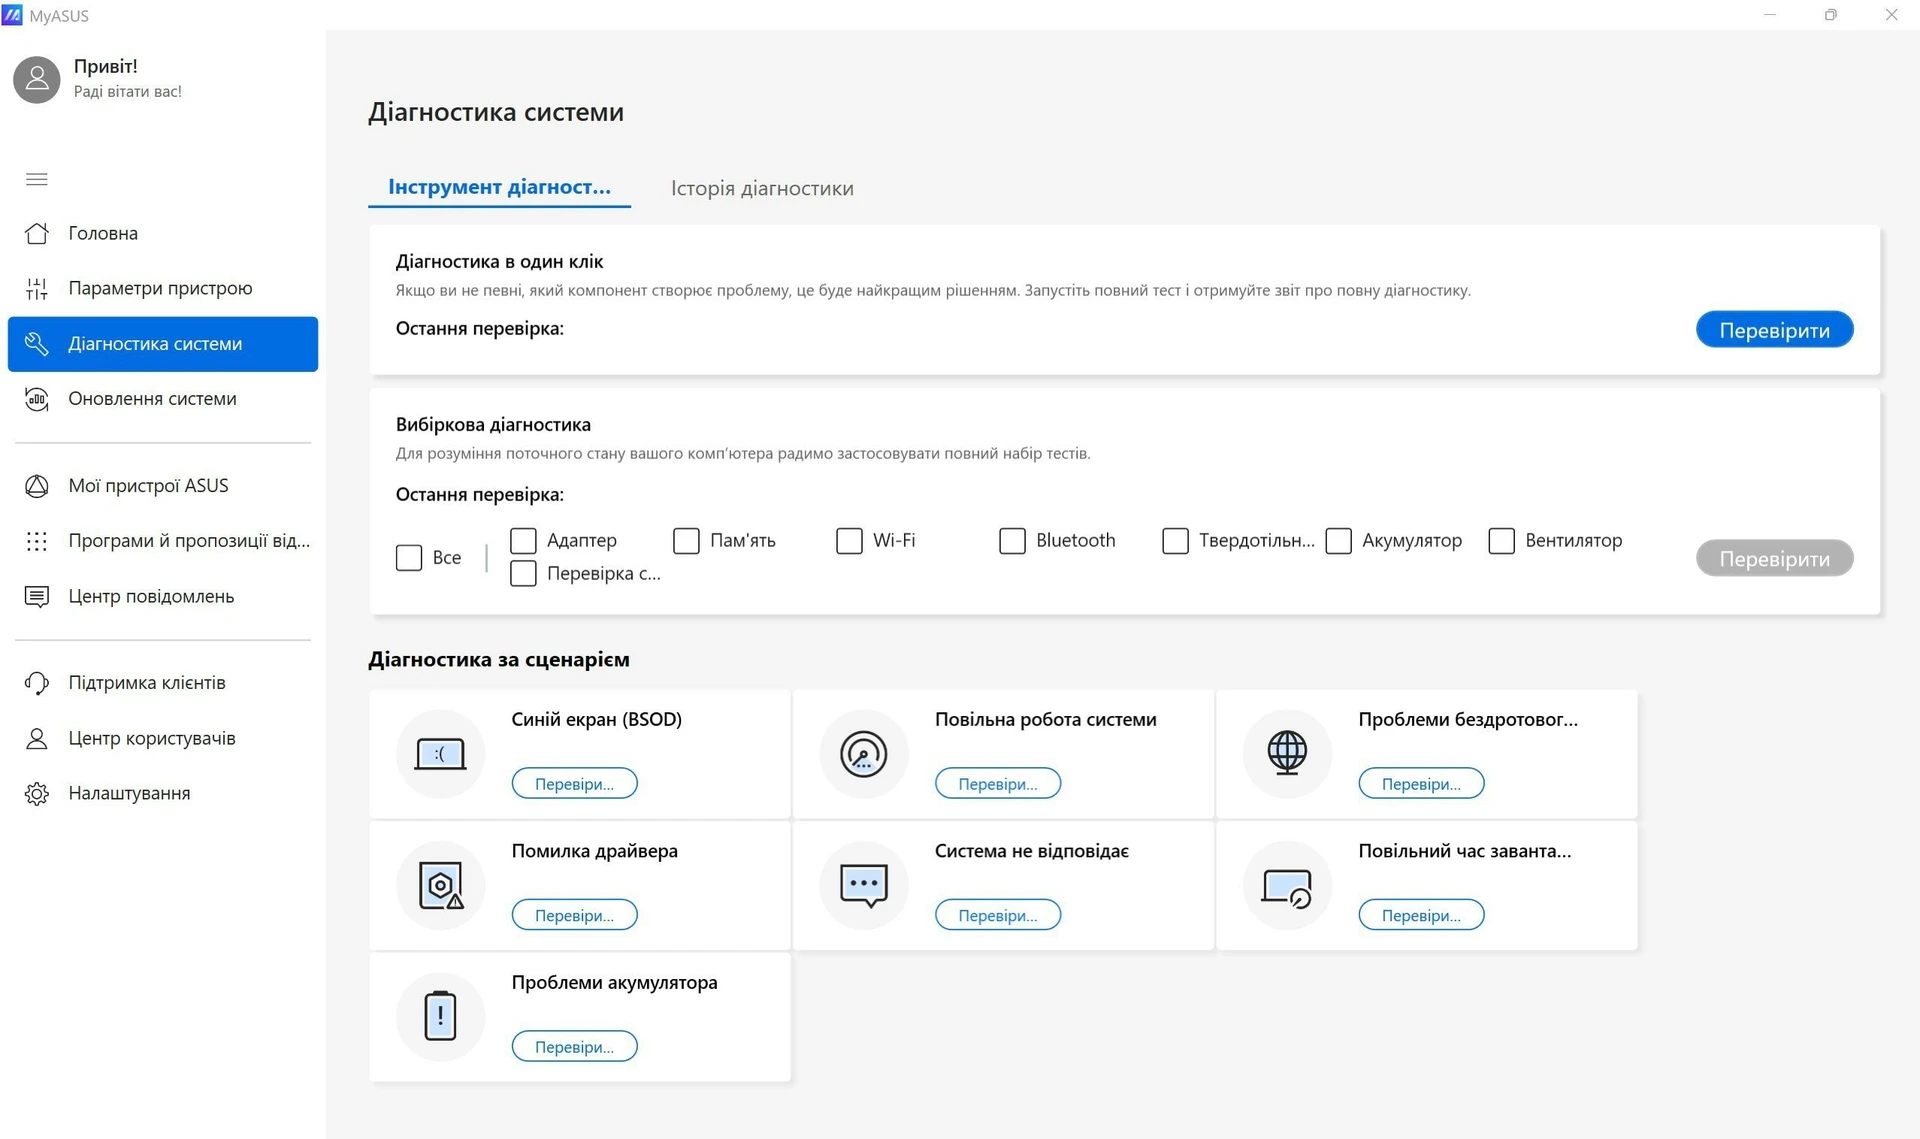Click the Центр користувачів person icon
The width and height of the screenshot is (1920, 1139).
click(x=37, y=738)
